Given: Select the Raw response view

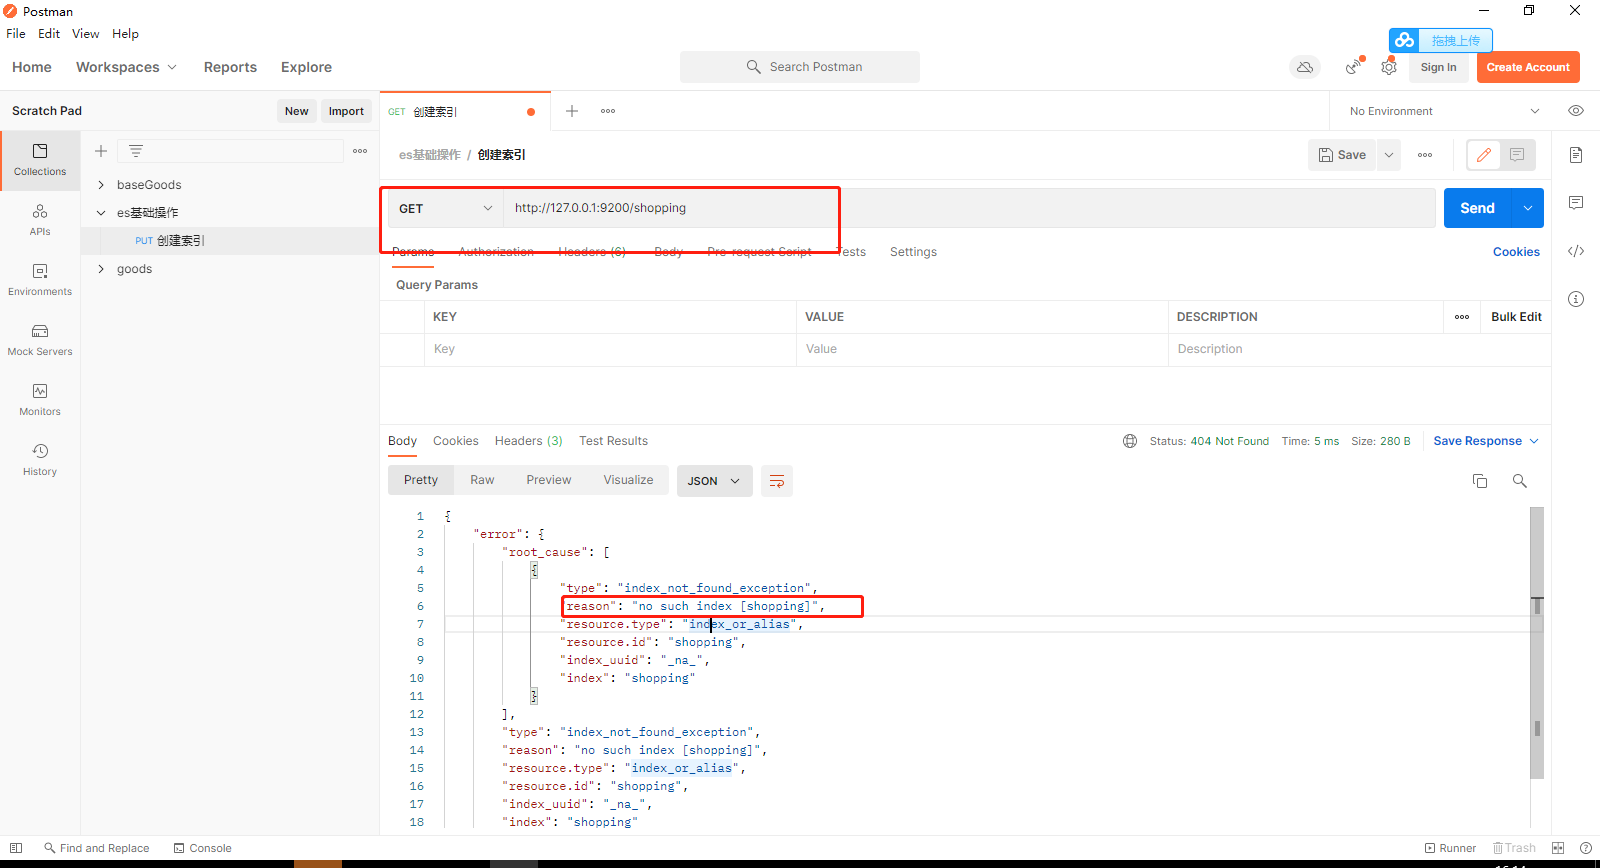Looking at the screenshot, I should coord(482,480).
